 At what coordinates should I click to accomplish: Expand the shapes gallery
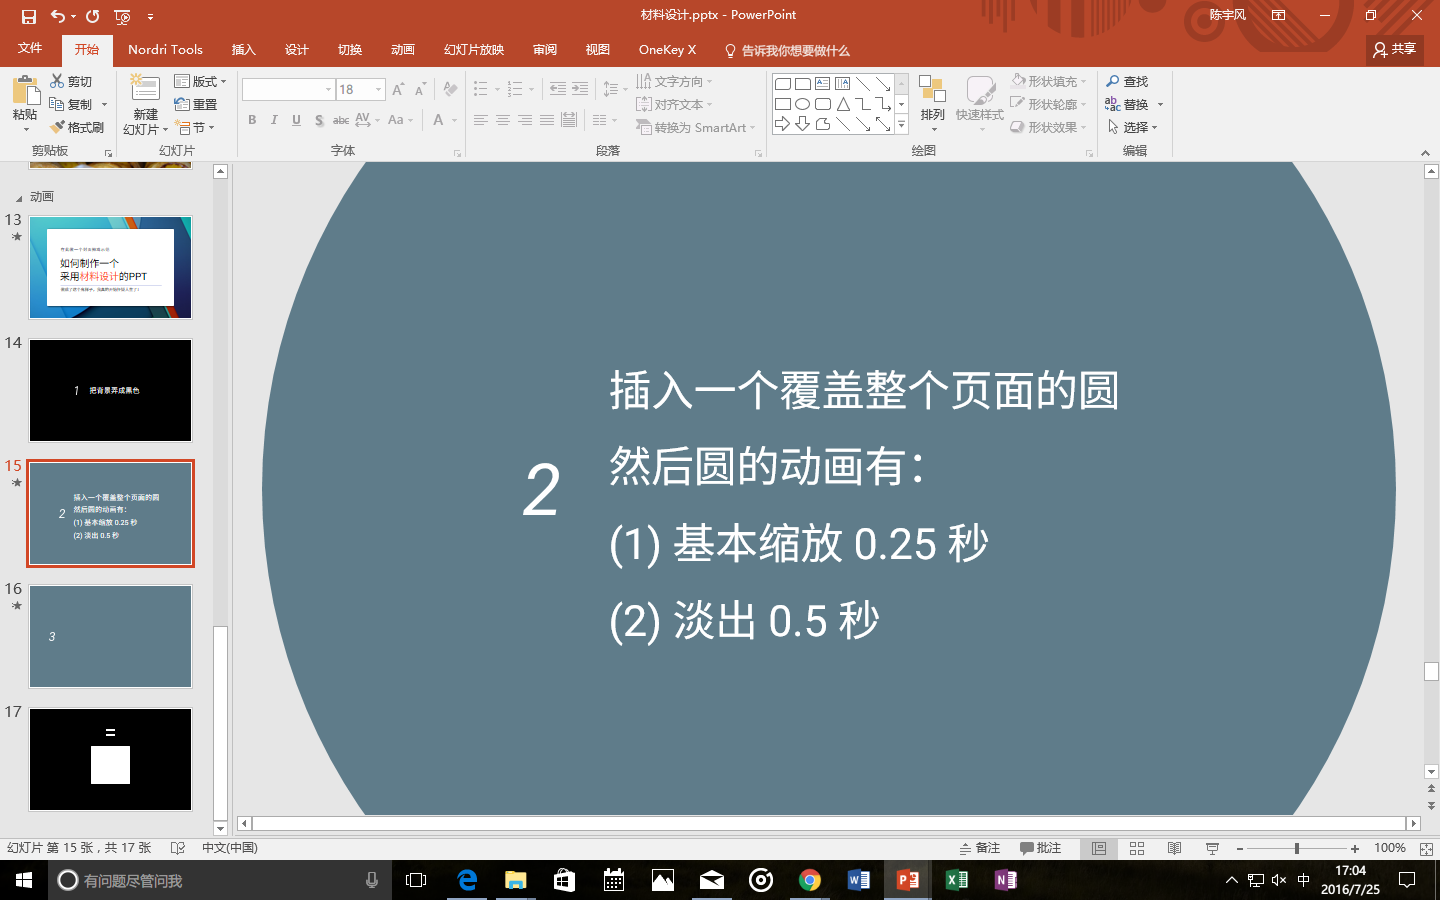pos(901,124)
